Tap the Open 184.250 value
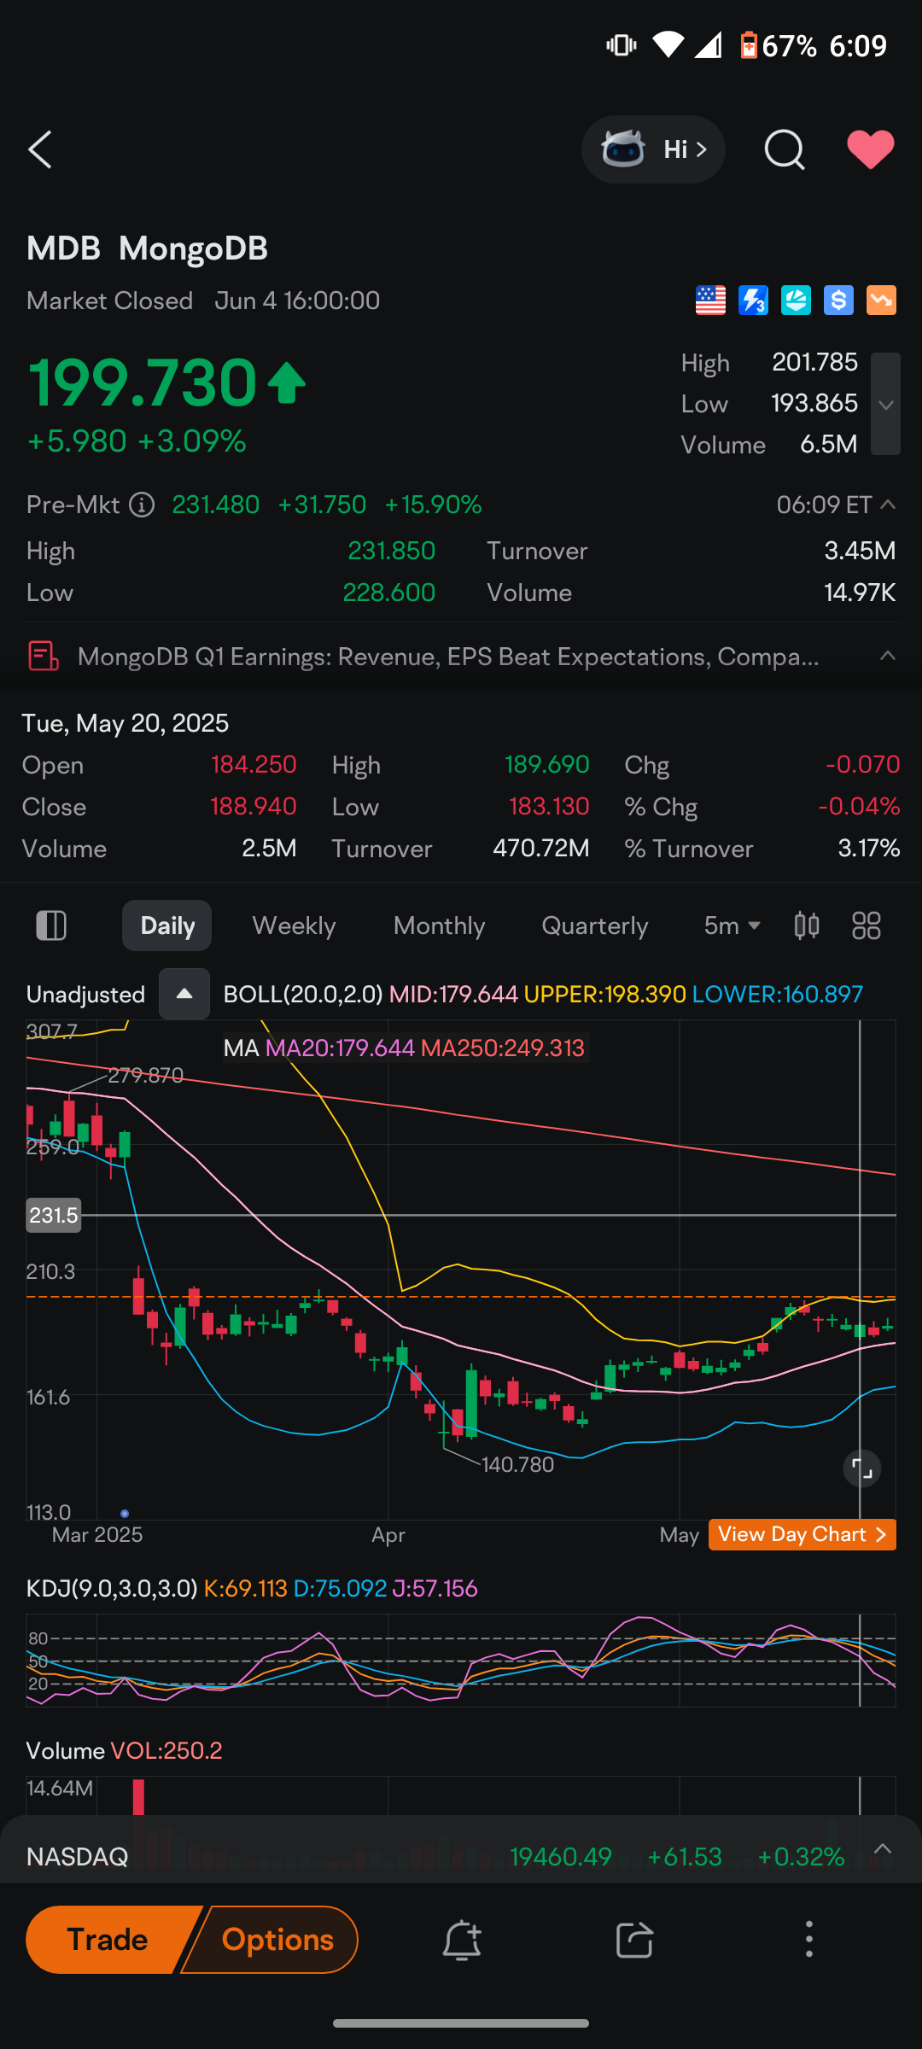The height and width of the screenshot is (2049, 922). click(253, 765)
